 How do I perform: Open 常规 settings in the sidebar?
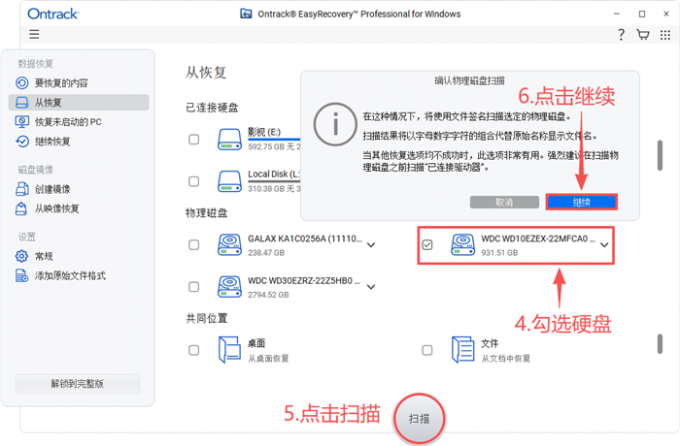(x=78, y=256)
